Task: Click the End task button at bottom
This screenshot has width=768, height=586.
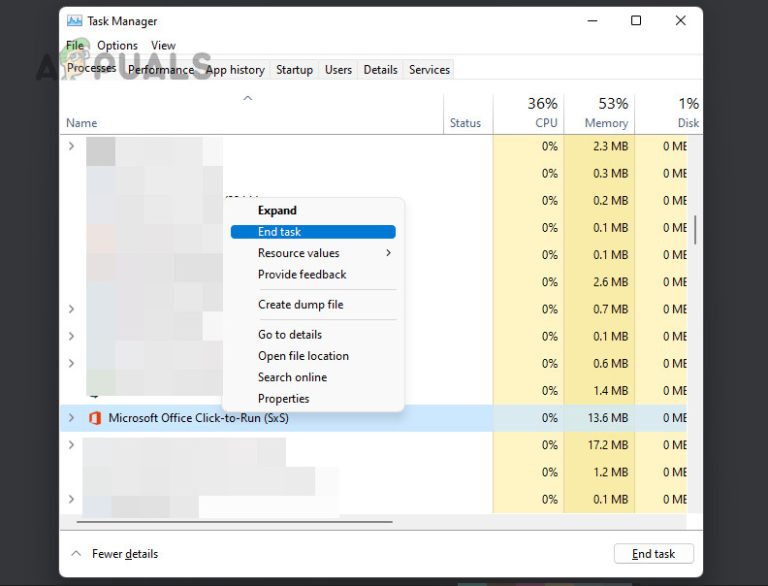Action: (x=653, y=554)
